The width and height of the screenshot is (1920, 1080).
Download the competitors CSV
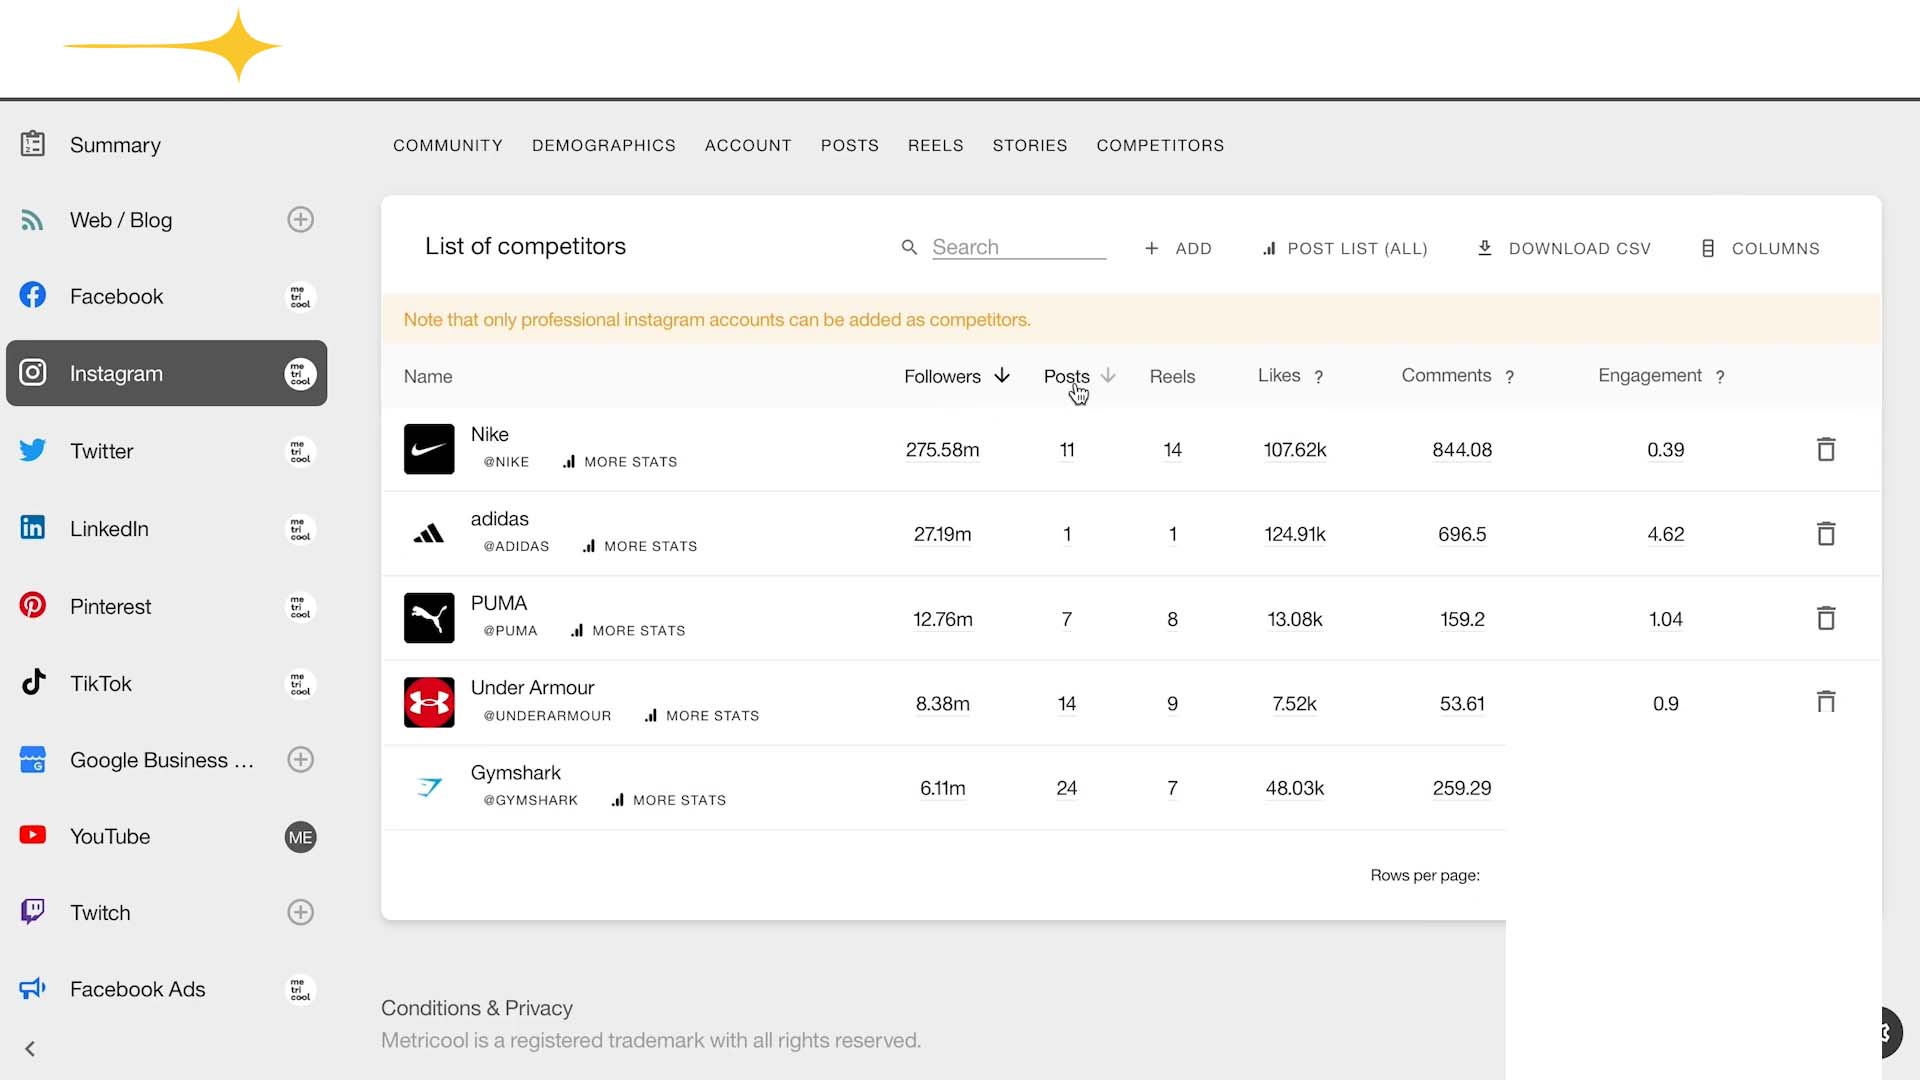point(1564,248)
